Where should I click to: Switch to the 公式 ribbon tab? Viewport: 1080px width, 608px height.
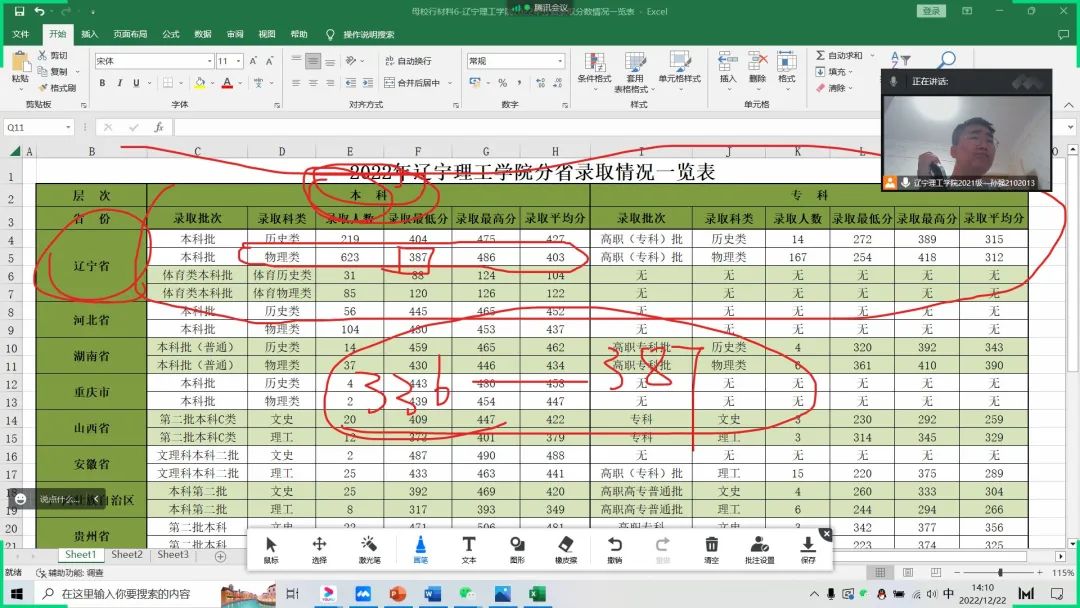[x=171, y=34]
